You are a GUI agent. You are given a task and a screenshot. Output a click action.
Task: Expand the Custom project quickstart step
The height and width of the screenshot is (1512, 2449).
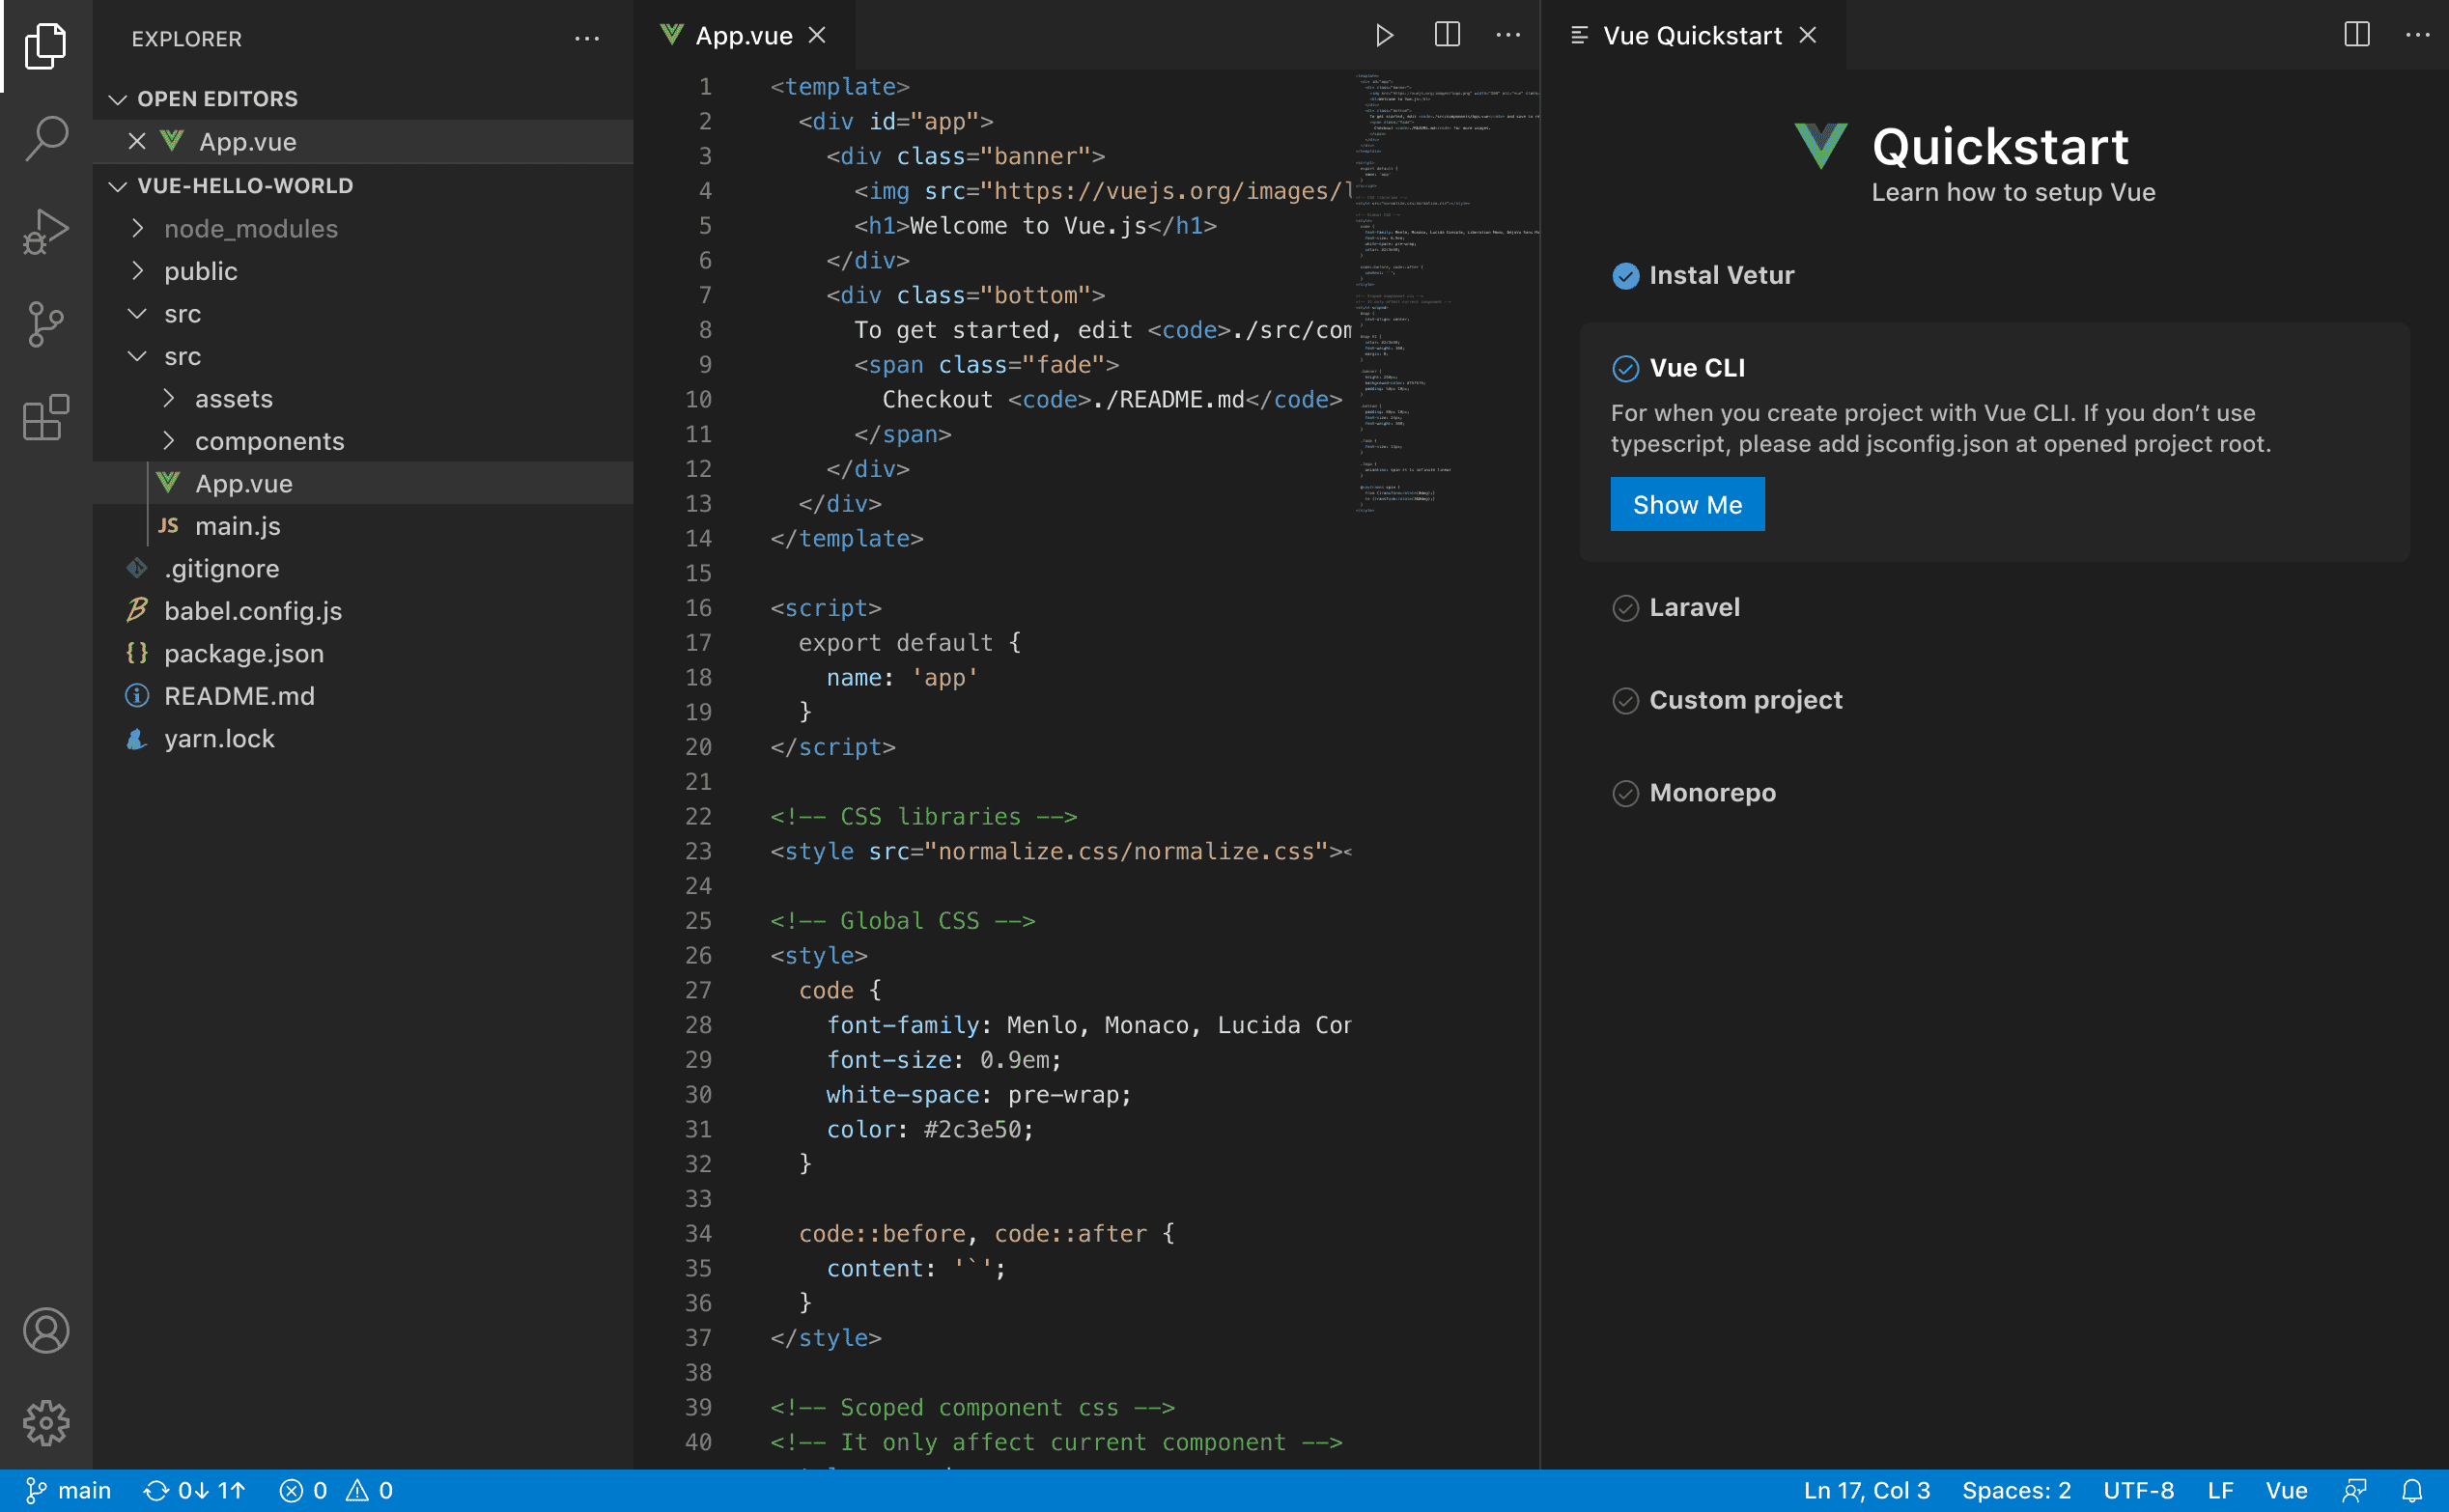[1745, 701]
